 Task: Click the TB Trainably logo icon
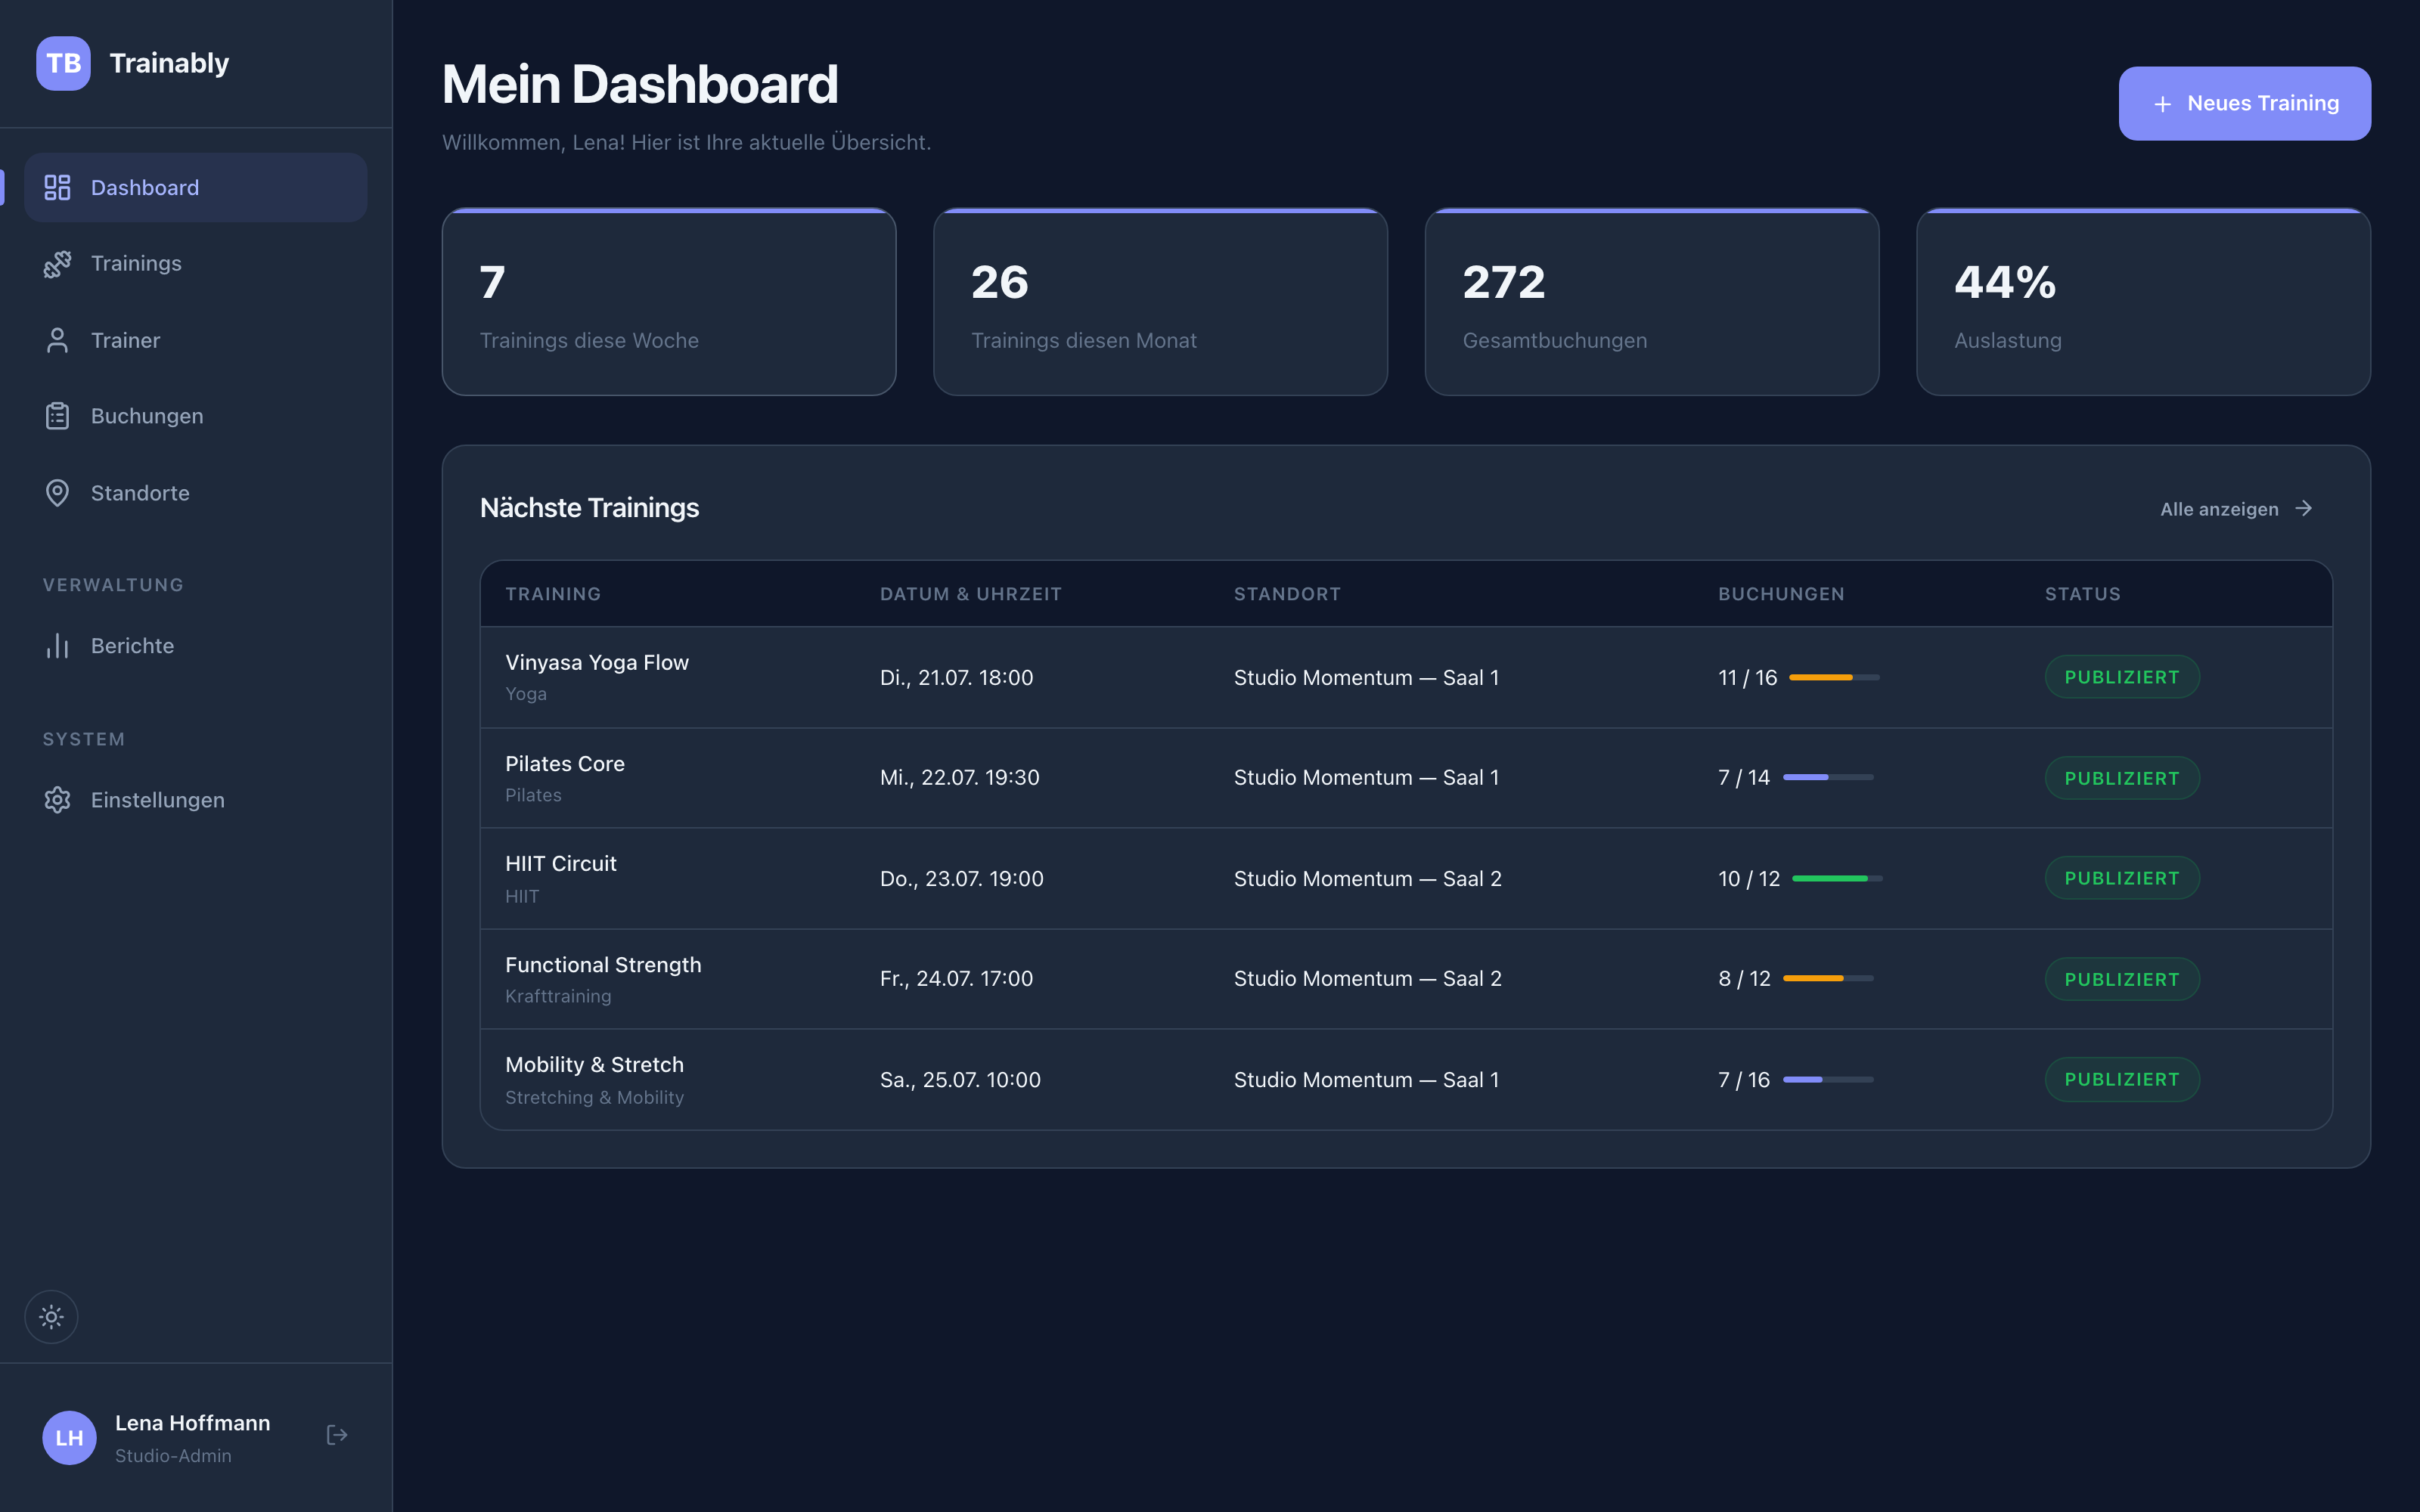[63, 63]
